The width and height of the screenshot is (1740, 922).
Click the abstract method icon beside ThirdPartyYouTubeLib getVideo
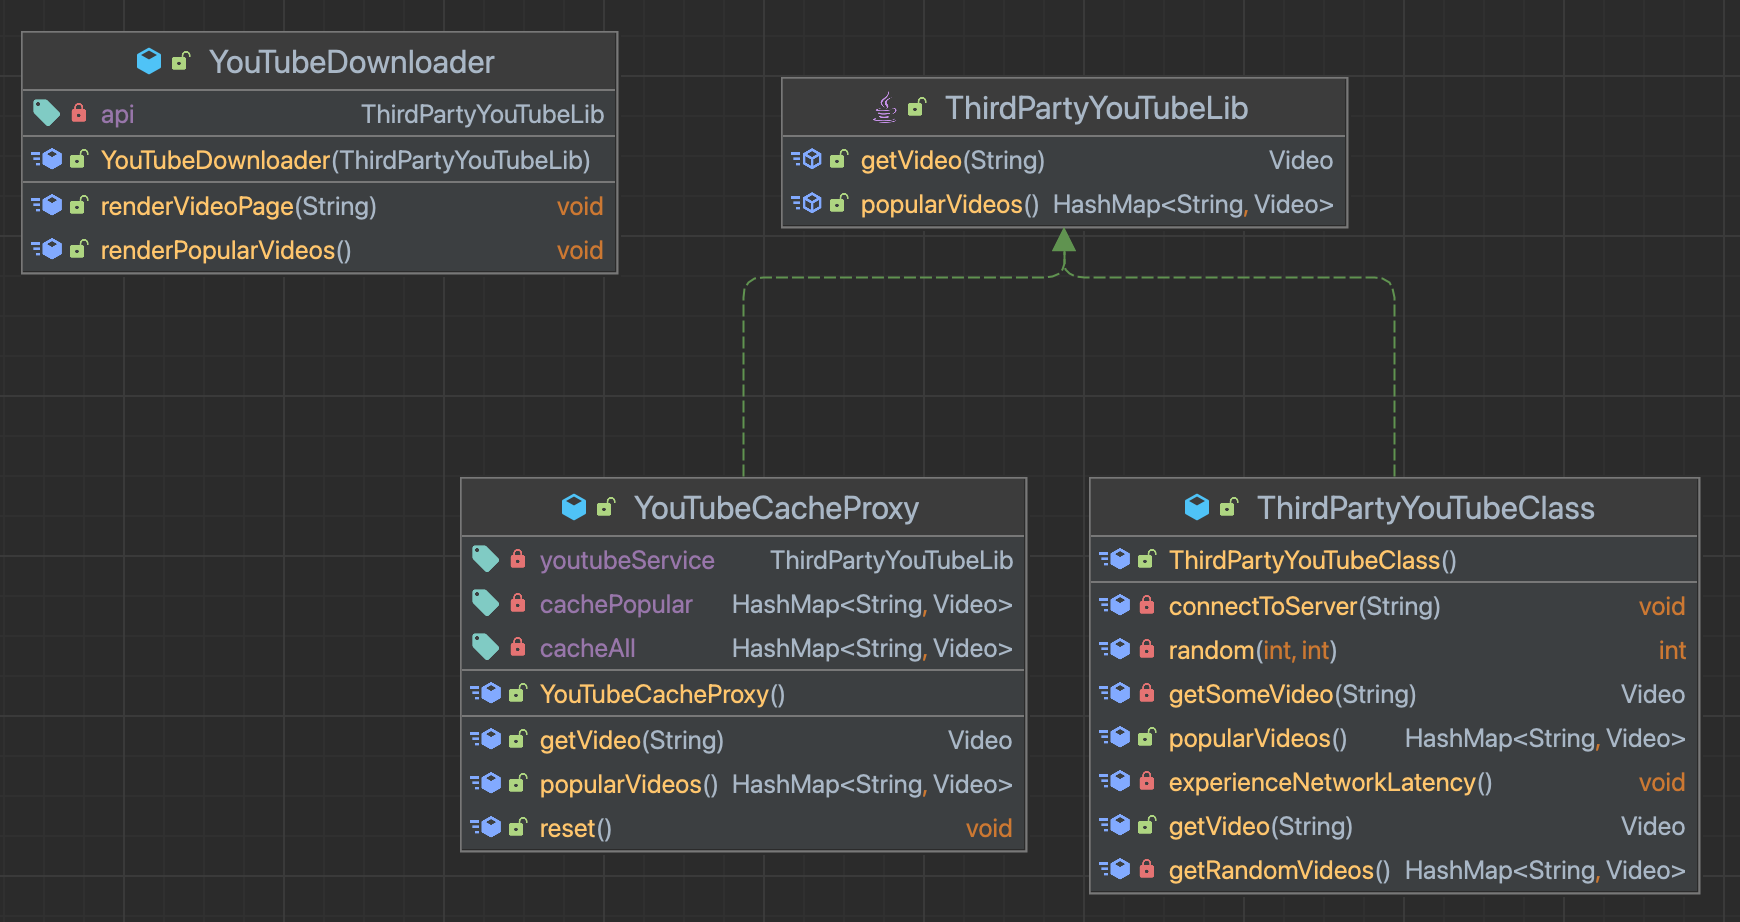[x=807, y=159]
